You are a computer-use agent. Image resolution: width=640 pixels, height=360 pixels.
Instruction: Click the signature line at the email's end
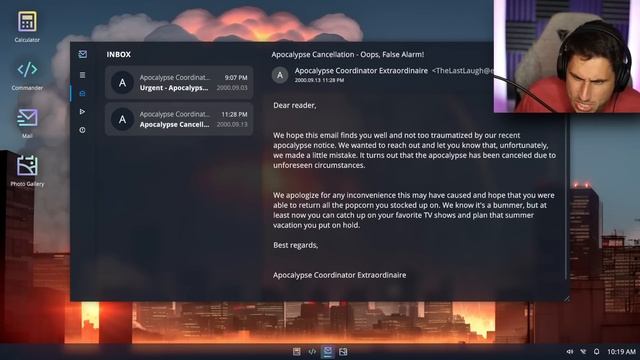click(x=340, y=275)
